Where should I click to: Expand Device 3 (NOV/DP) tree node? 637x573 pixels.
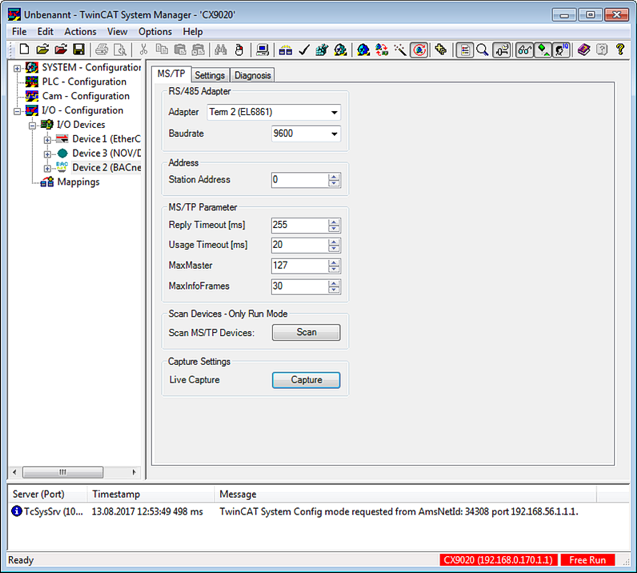coord(47,154)
